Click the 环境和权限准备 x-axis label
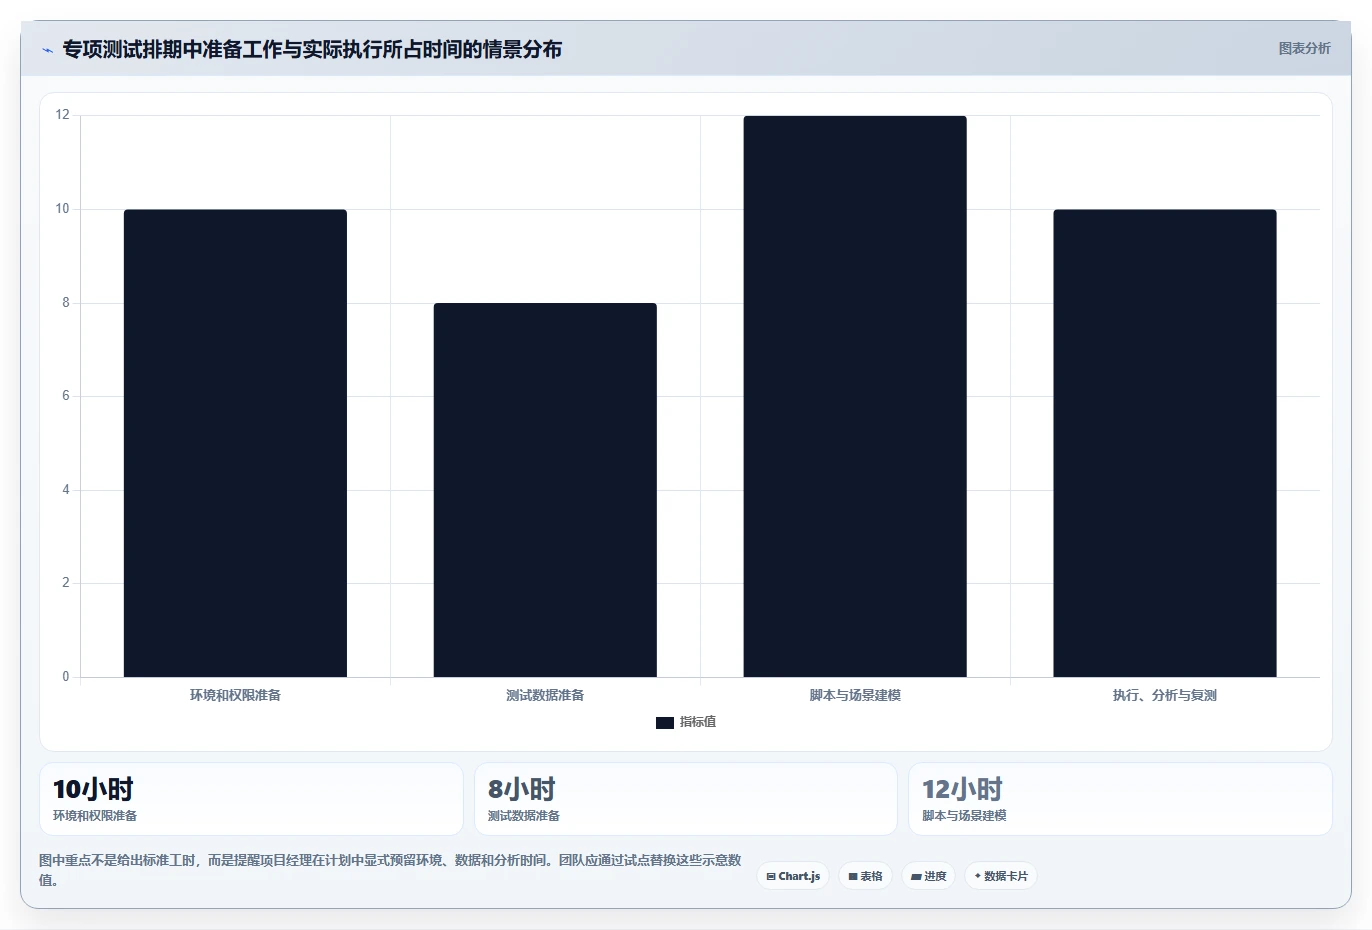The image size is (1372, 930). point(235,695)
